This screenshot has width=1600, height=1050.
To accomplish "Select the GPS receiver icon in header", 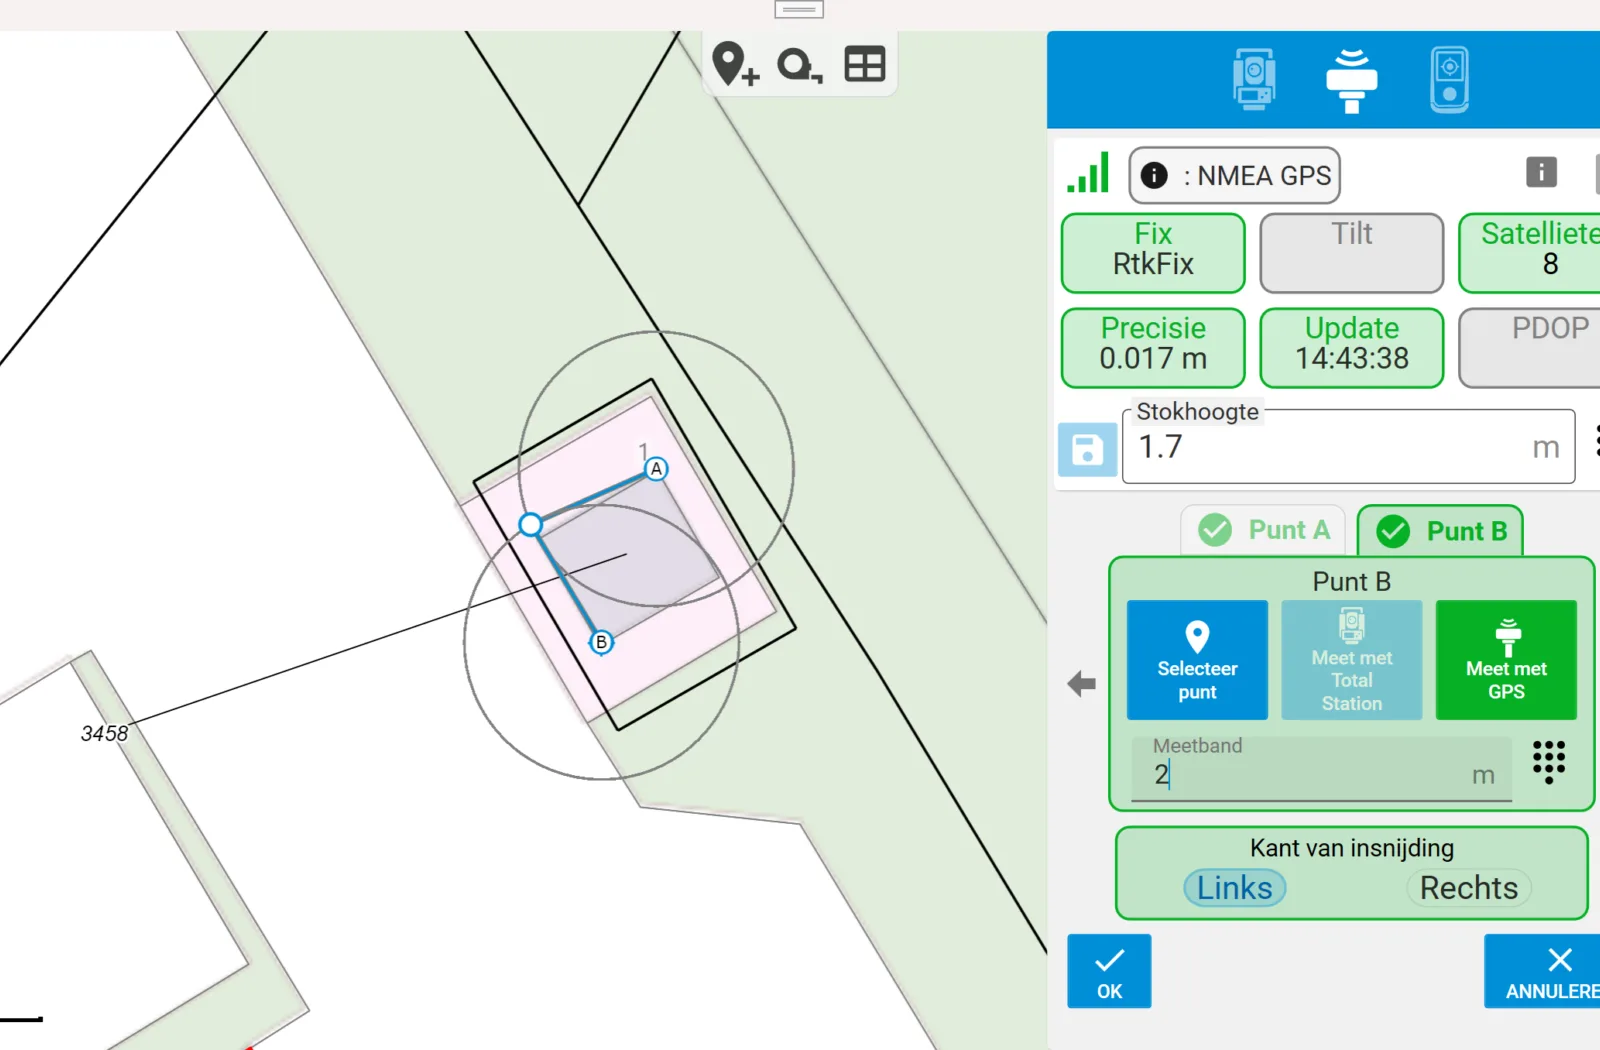I will point(1351,80).
